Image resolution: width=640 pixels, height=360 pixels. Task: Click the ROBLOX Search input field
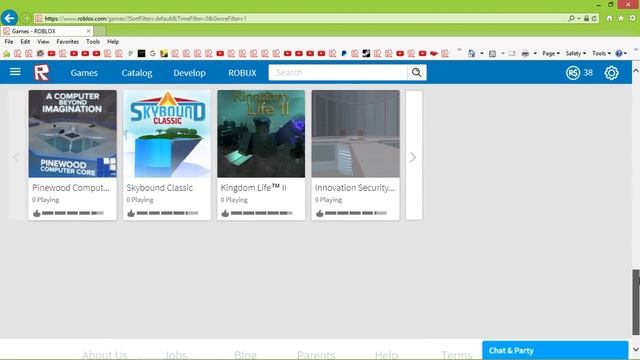click(338, 72)
